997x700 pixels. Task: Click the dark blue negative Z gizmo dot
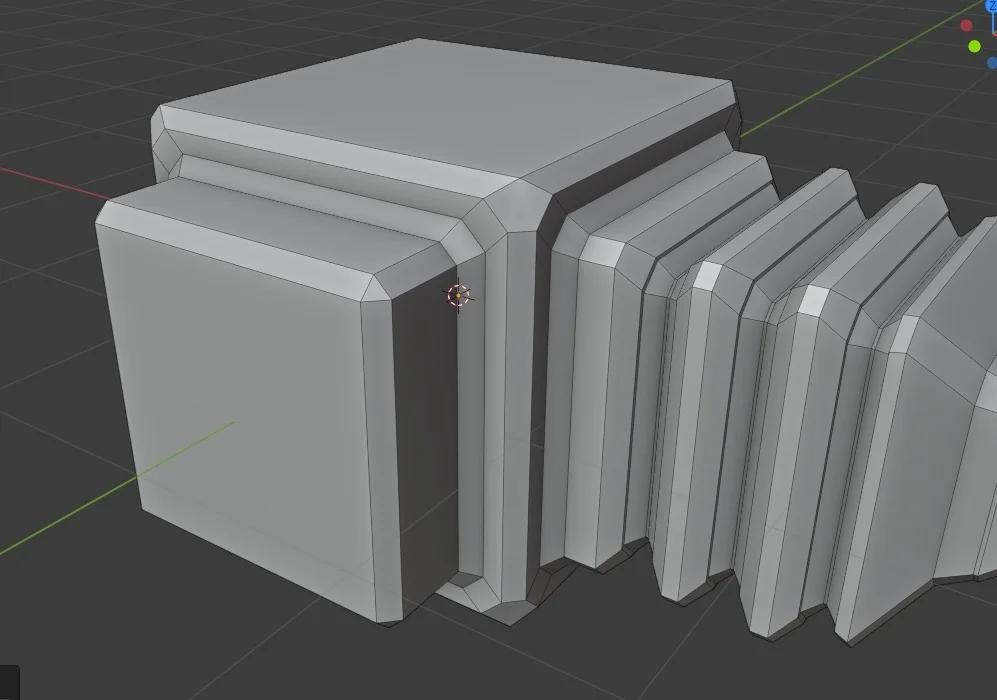[992, 62]
